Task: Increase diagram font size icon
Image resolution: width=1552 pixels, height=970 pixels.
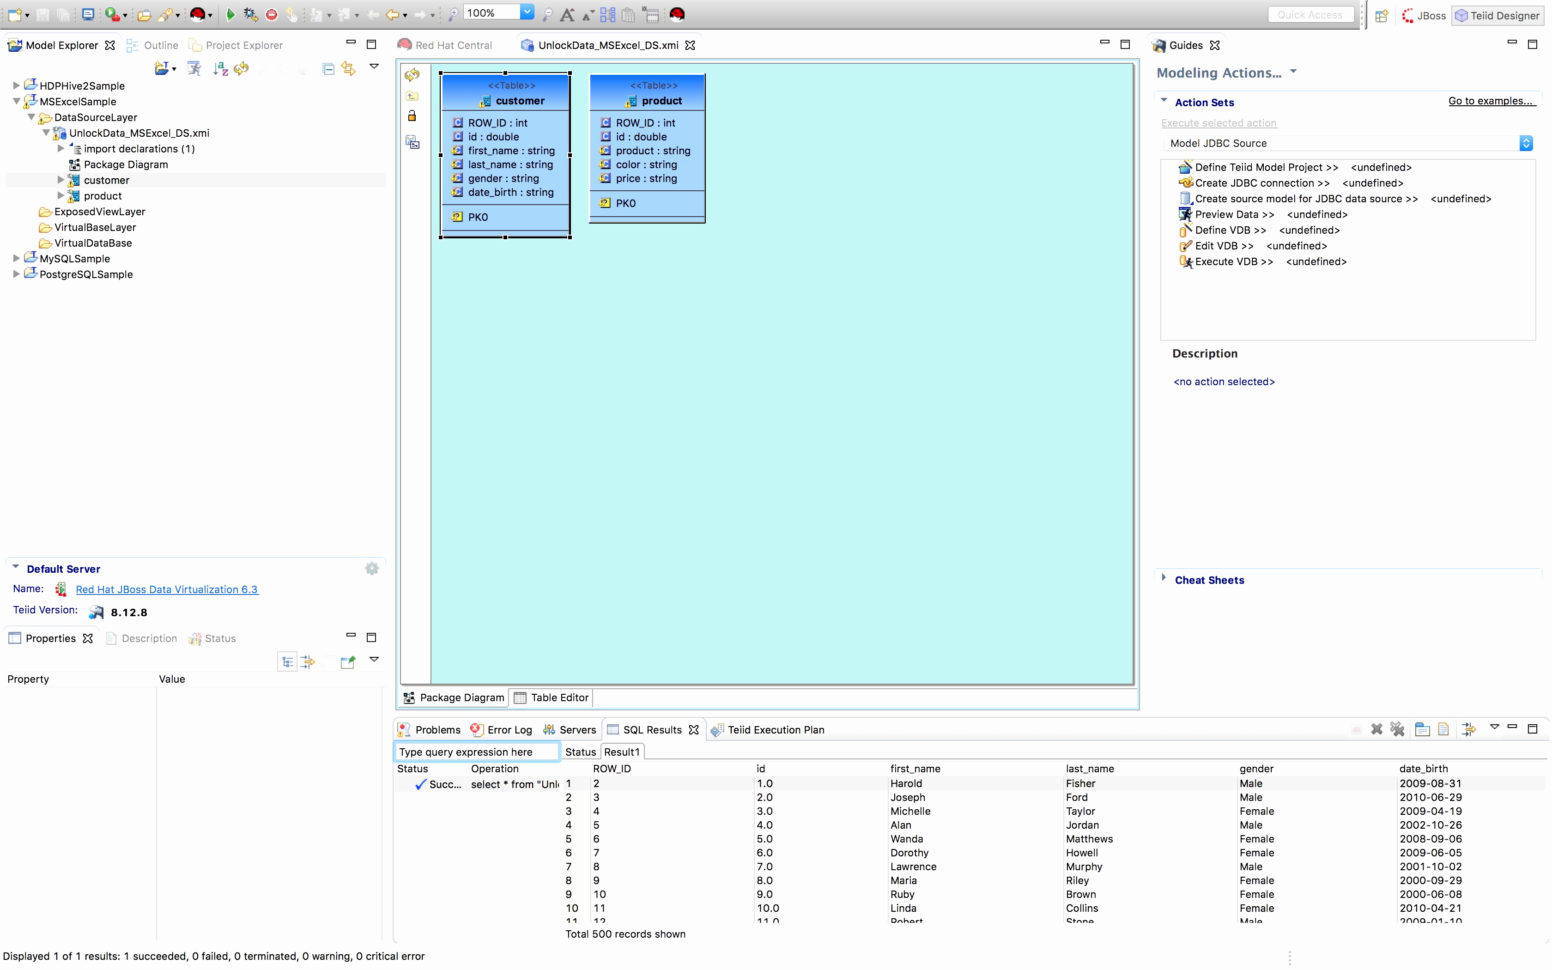Action: coord(567,15)
